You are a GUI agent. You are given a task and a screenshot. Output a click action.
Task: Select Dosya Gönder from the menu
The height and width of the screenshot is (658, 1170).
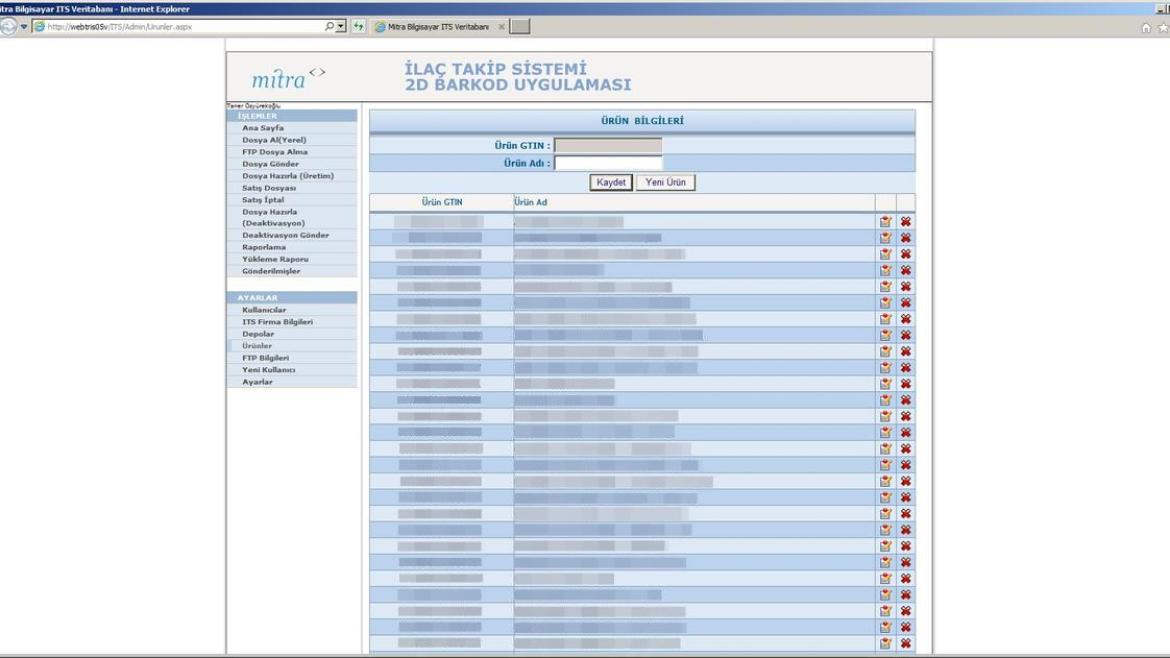(270, 163)
